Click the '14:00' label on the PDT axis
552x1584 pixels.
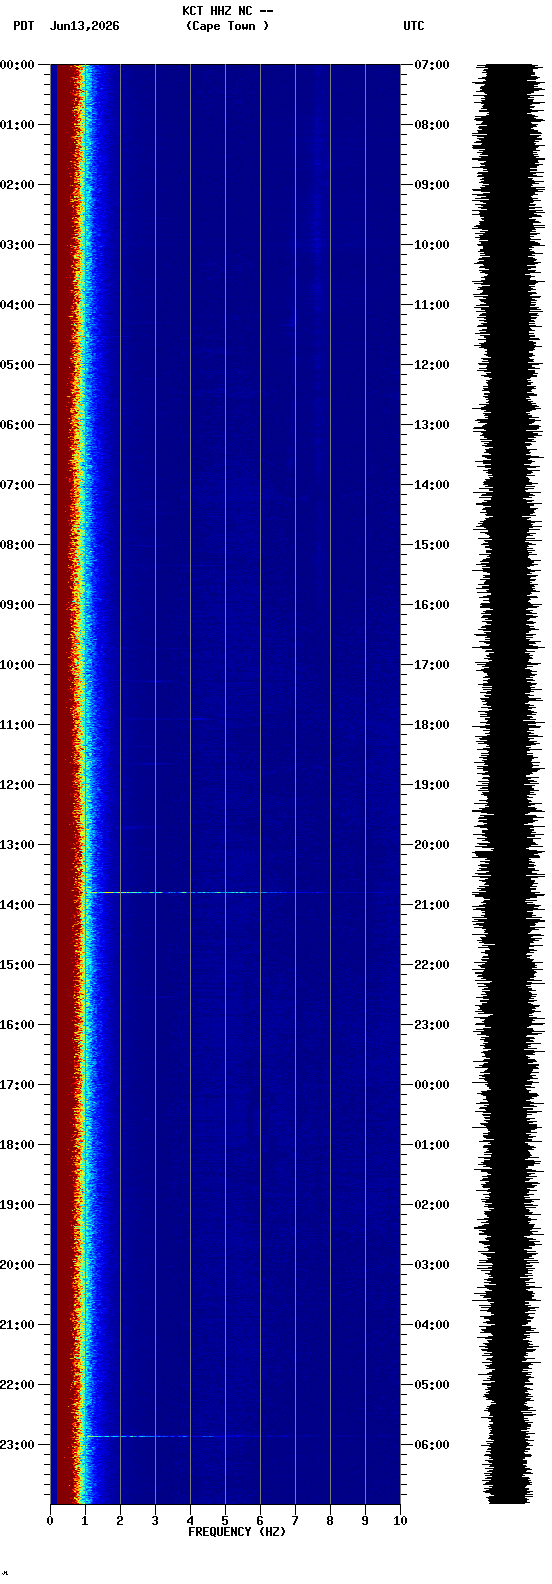[17, 905]
